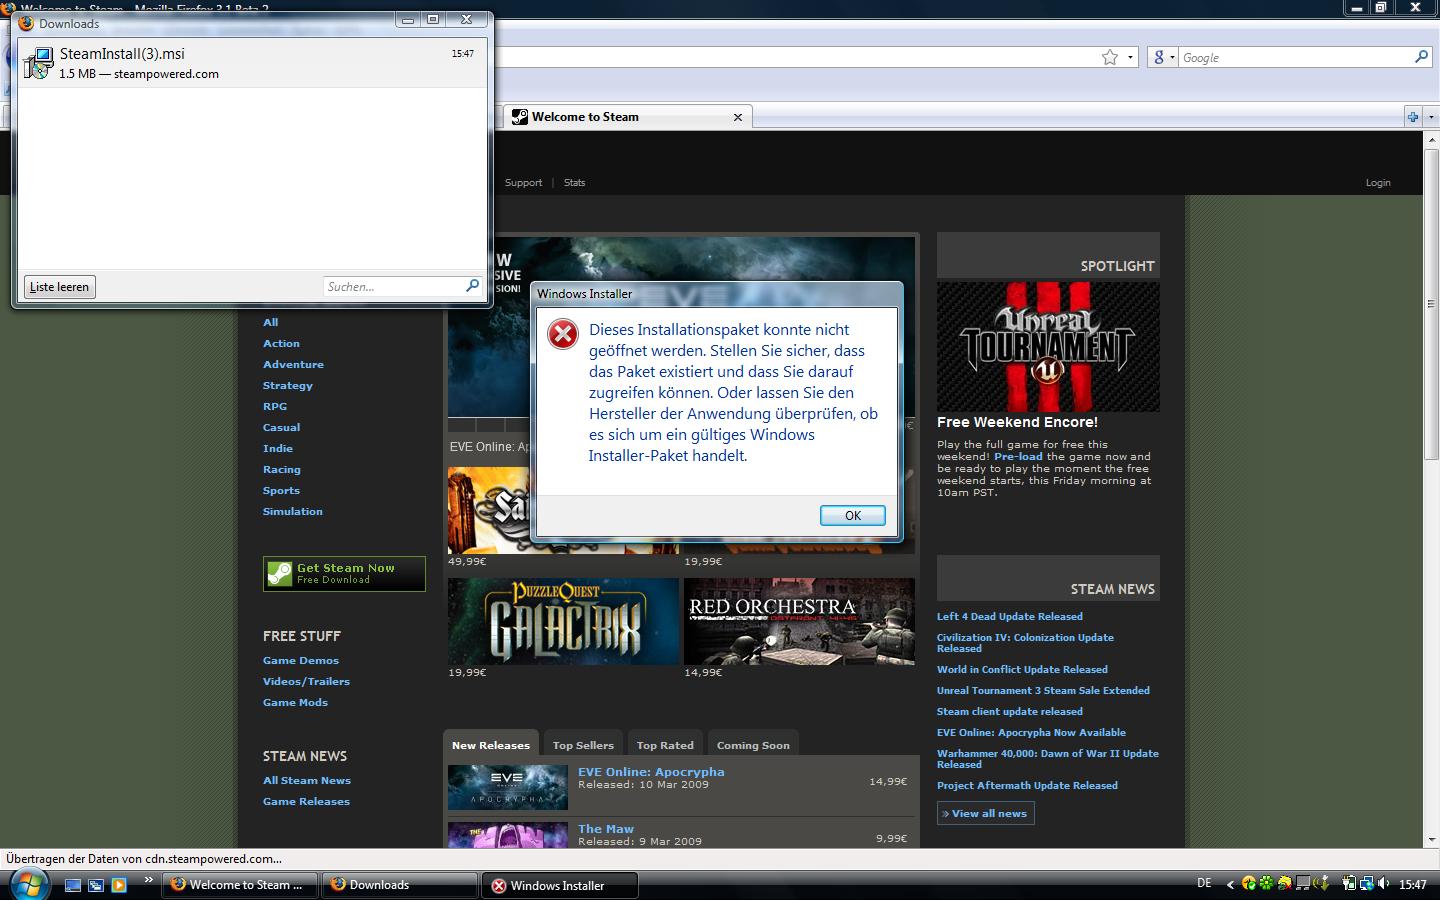Open the address bar history dropdown arrow
This screenshot has height=900, width=1440.
pyautogui.click(x=1130, y=57)
